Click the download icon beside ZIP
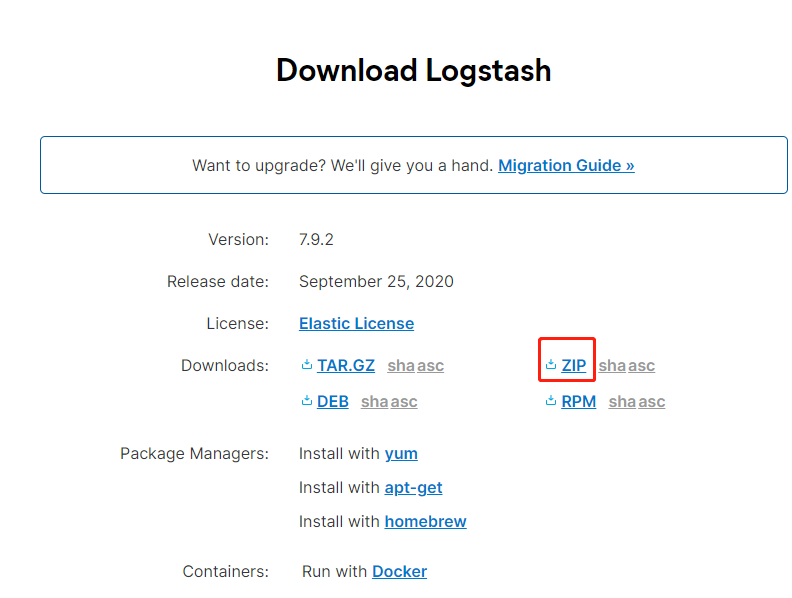 551,364
